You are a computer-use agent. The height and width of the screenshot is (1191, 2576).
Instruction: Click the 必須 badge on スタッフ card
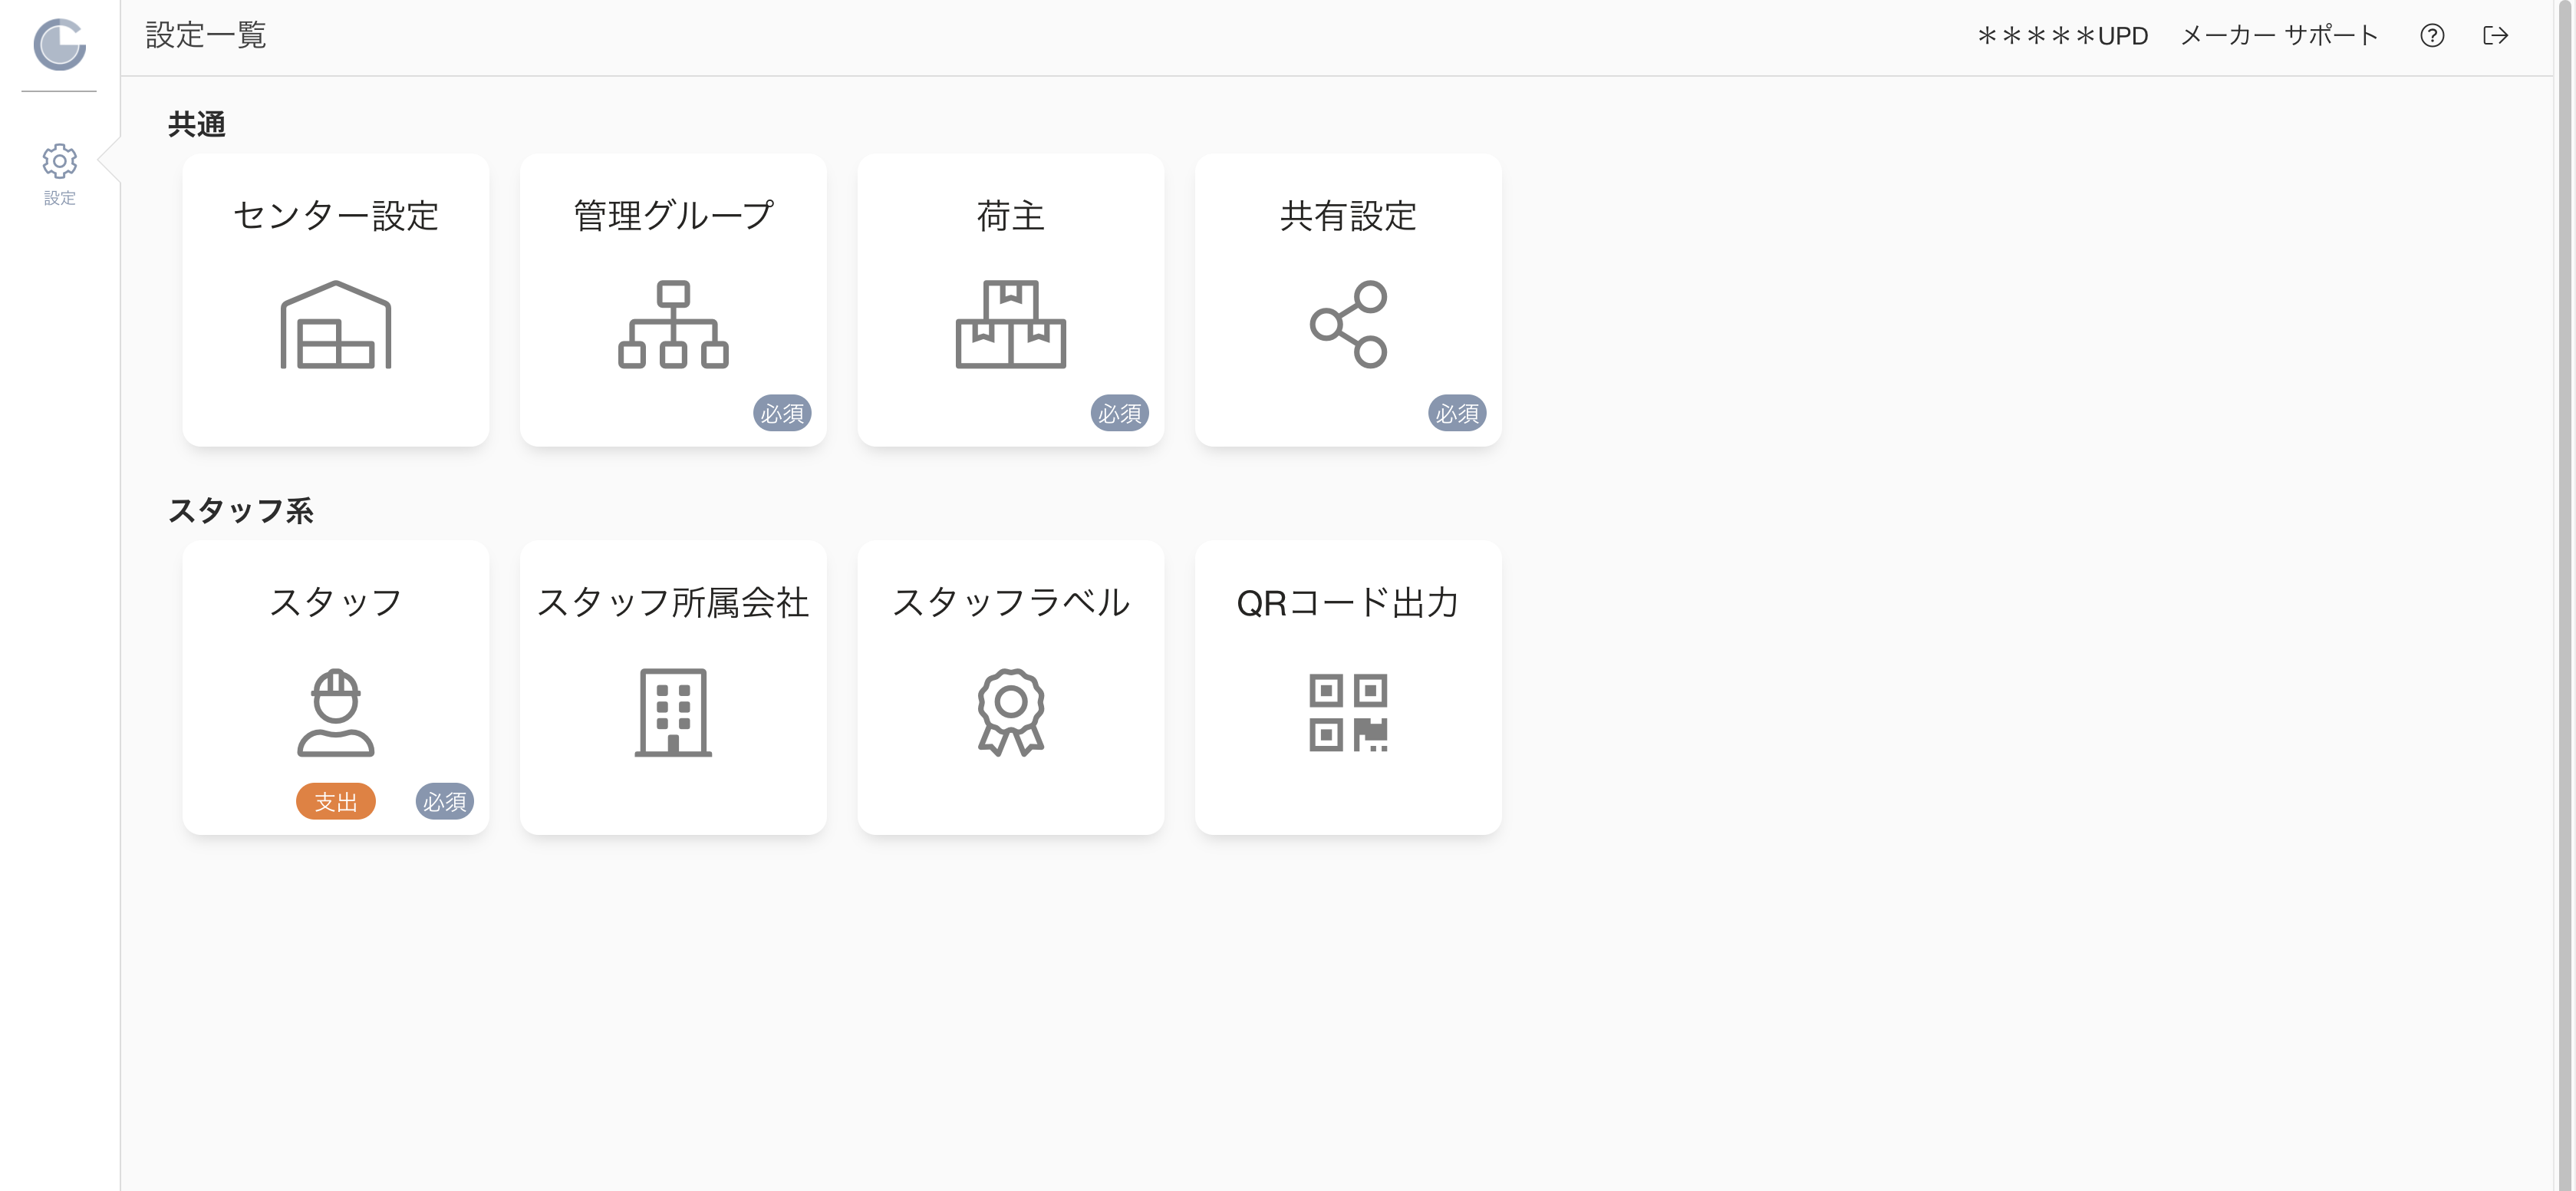tap(444, 802)
